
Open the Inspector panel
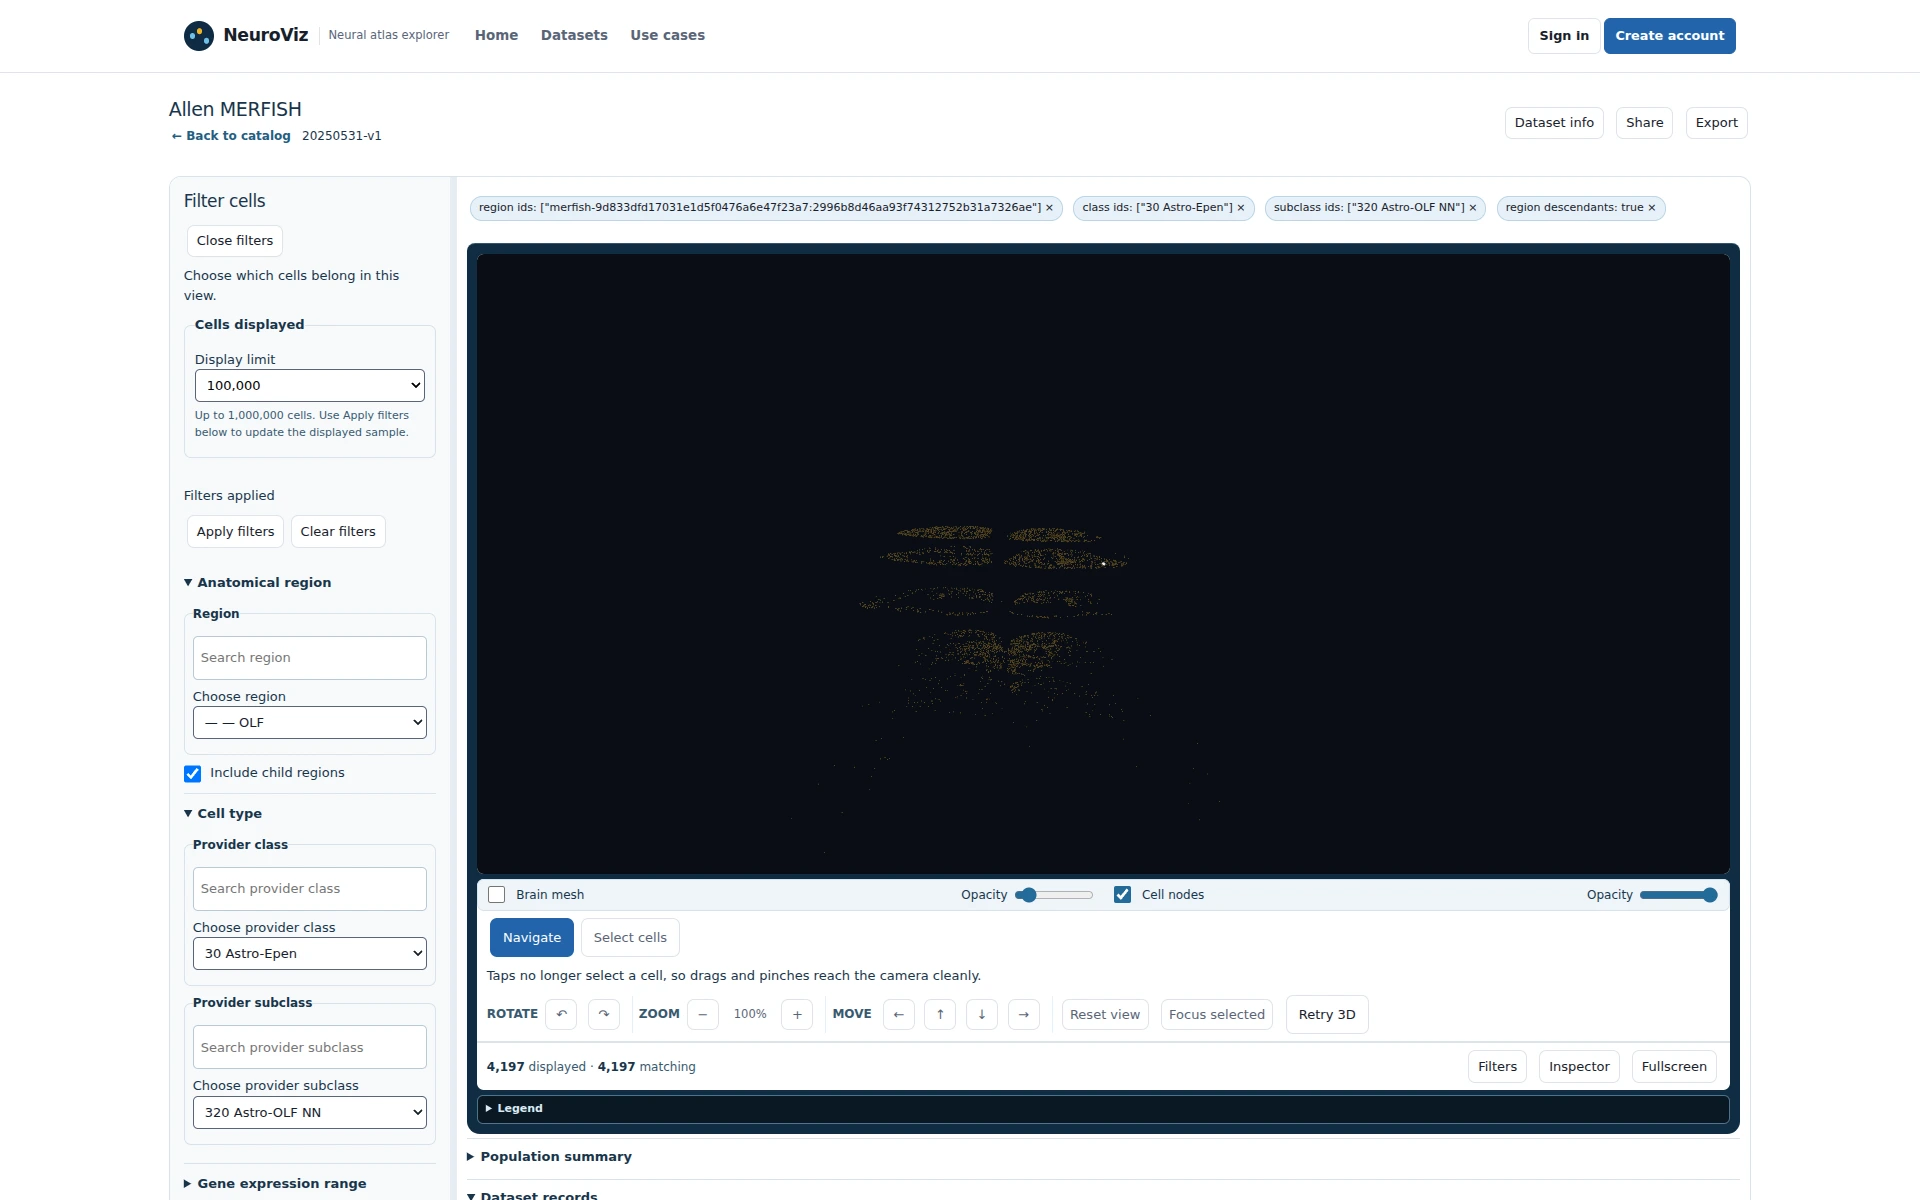[1579, 1067]
